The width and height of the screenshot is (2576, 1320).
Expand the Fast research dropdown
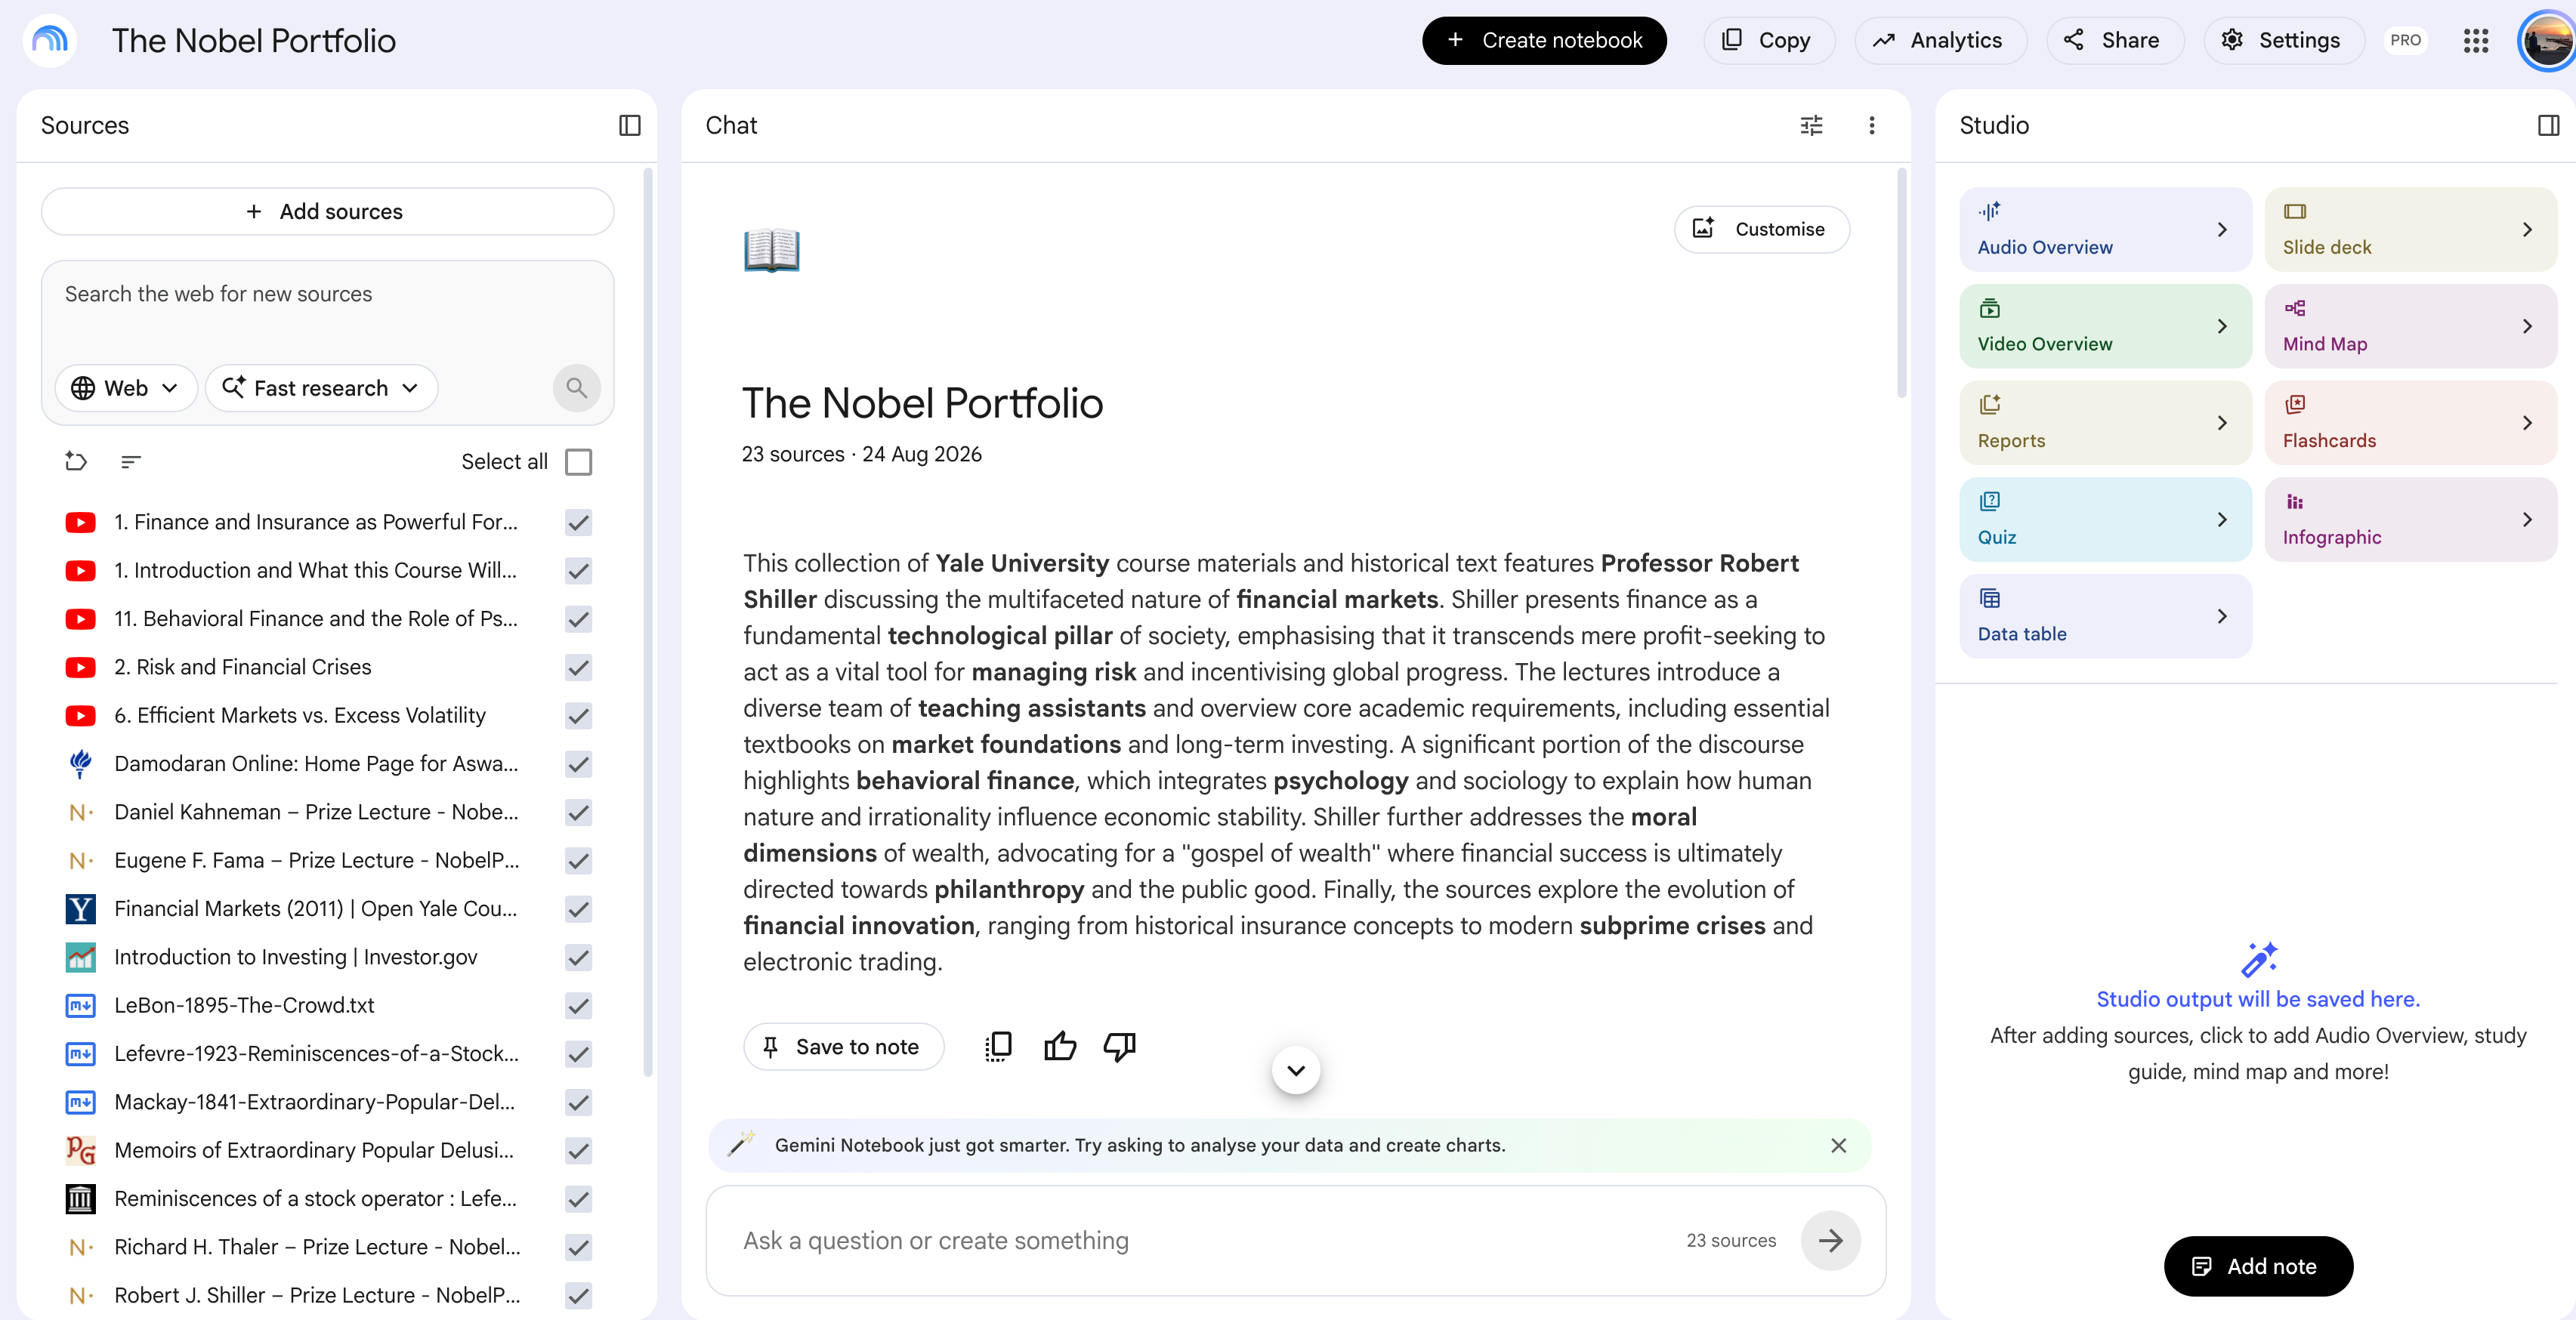click(x=321, y=387)
